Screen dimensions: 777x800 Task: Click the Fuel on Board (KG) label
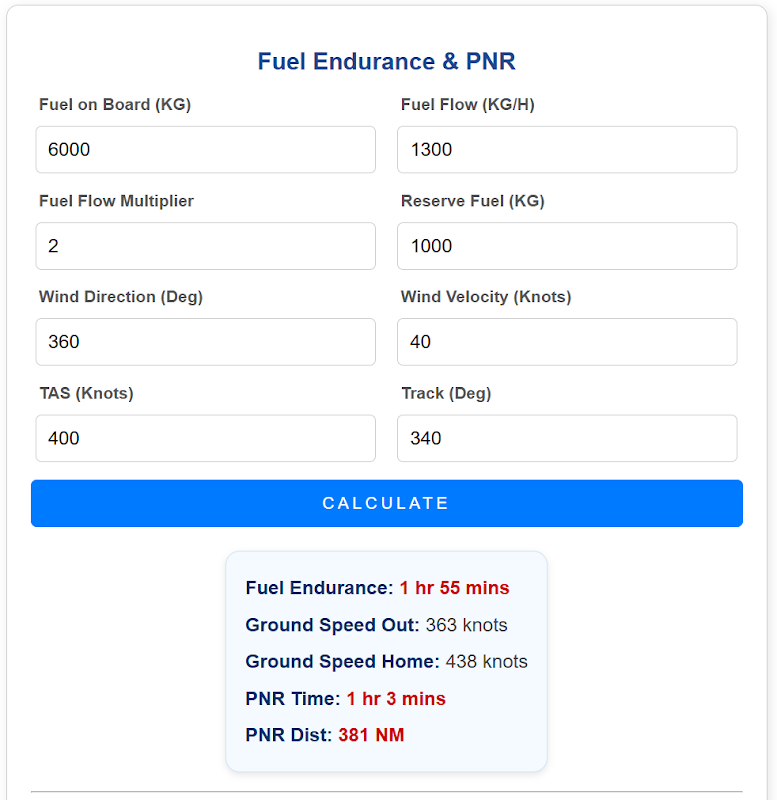pos(115,105)
